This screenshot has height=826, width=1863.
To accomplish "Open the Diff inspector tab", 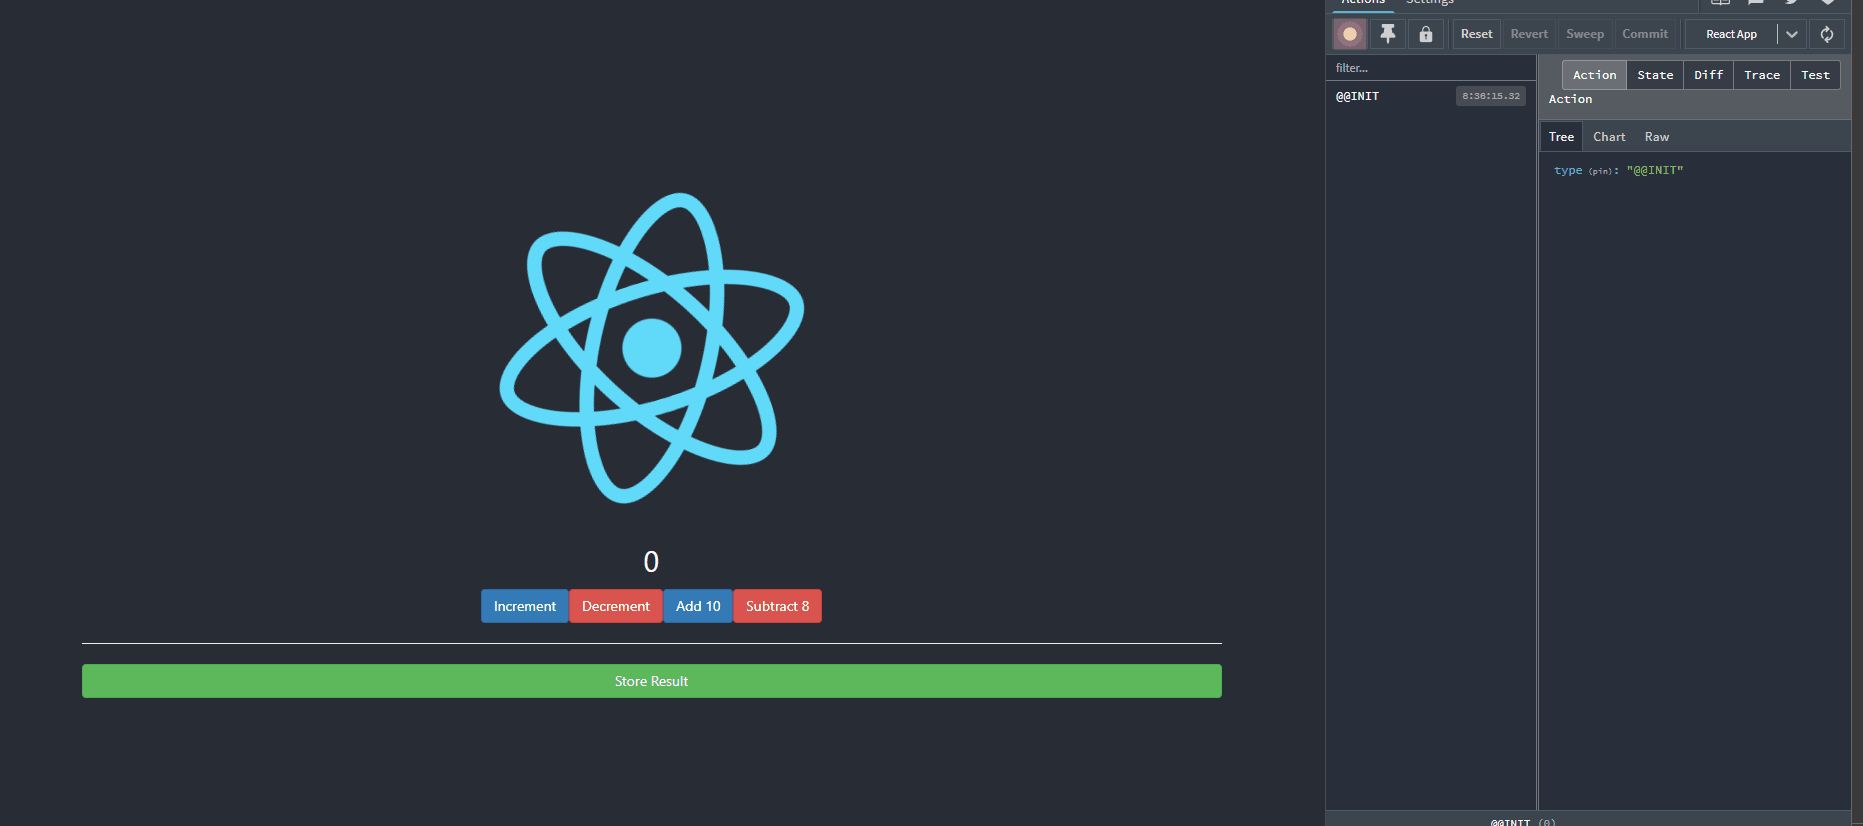I will click(x=1708, y=75).
